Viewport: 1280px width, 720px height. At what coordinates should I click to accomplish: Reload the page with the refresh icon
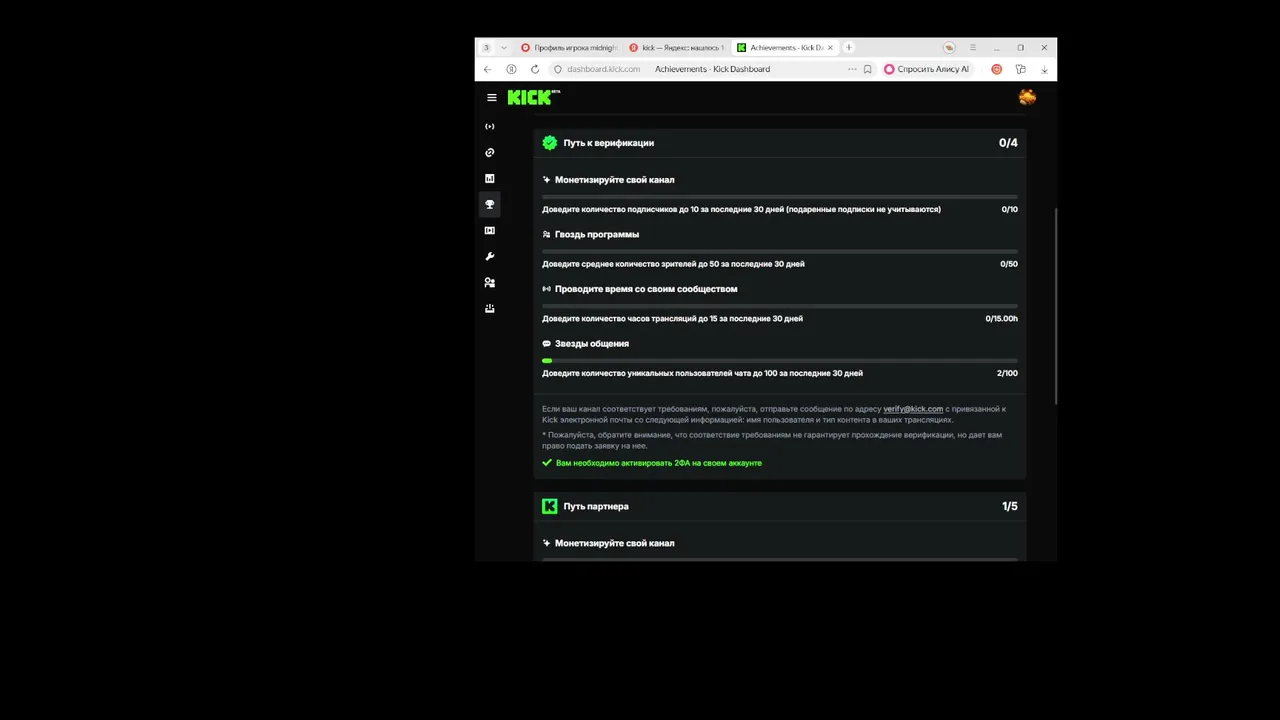pos(535,69)
